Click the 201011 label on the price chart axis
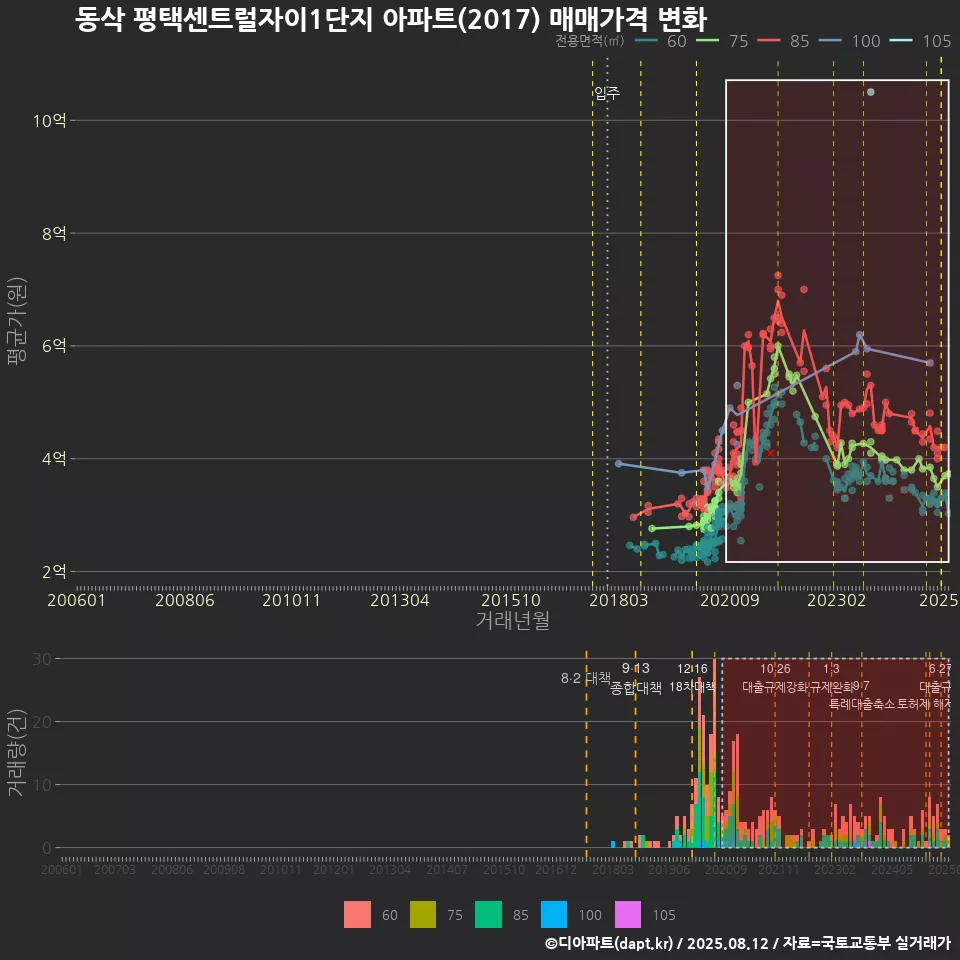The height and width of the screenshot is (960, 960). point(291,600)
